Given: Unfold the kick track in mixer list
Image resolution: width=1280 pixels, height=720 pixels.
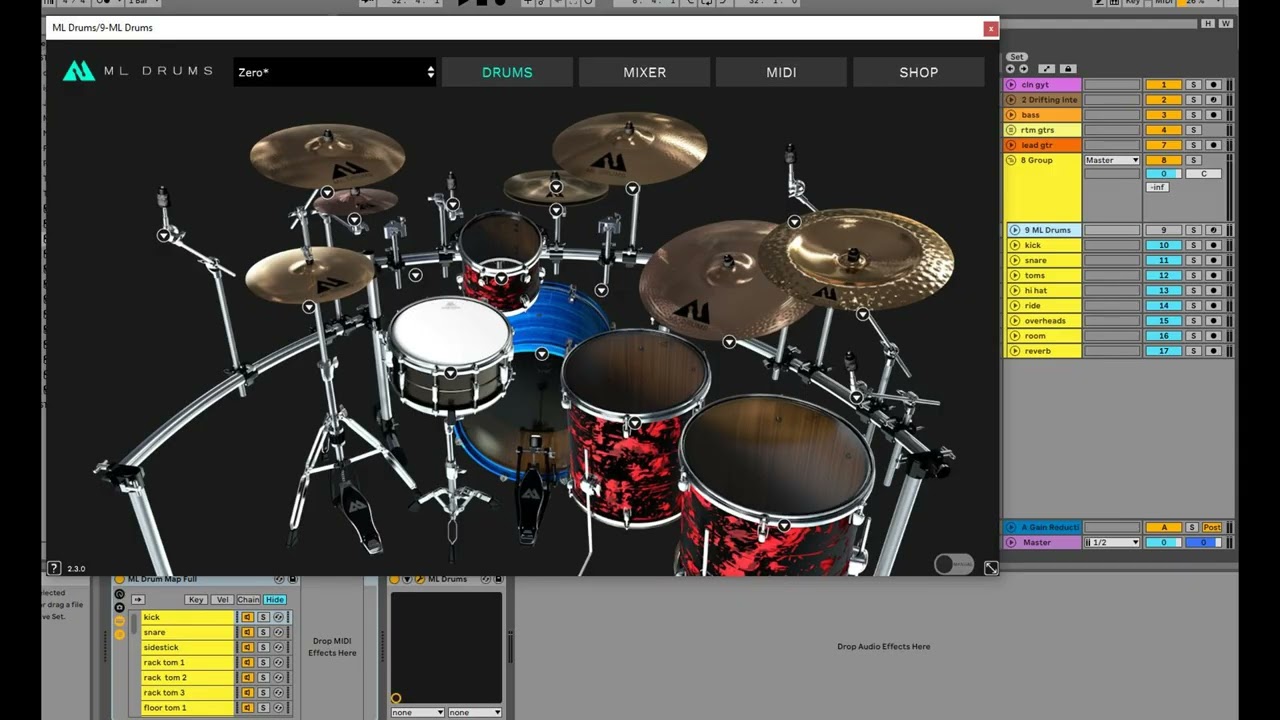Looking at the screenshot, I should pos(1015,245).
